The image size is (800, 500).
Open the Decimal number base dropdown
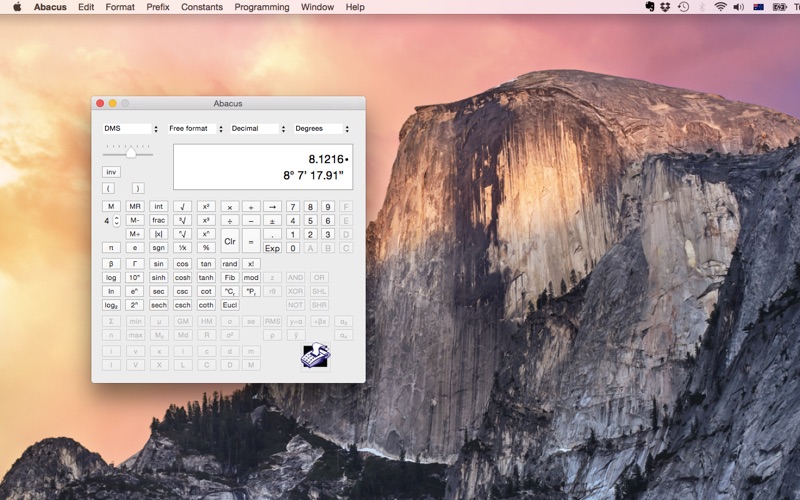pos(258,129)
